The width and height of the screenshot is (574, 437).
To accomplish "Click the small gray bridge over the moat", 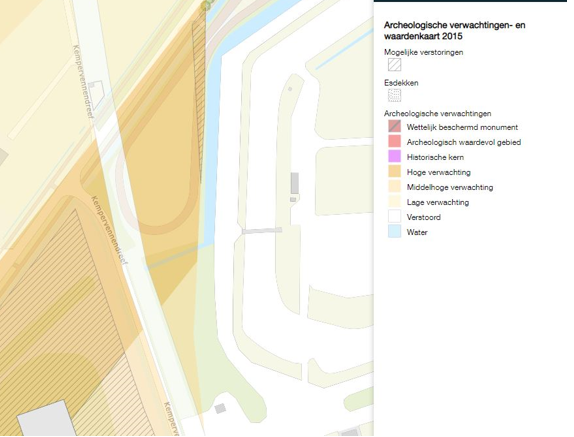I will pyautogui.click(x=262, y=231).
